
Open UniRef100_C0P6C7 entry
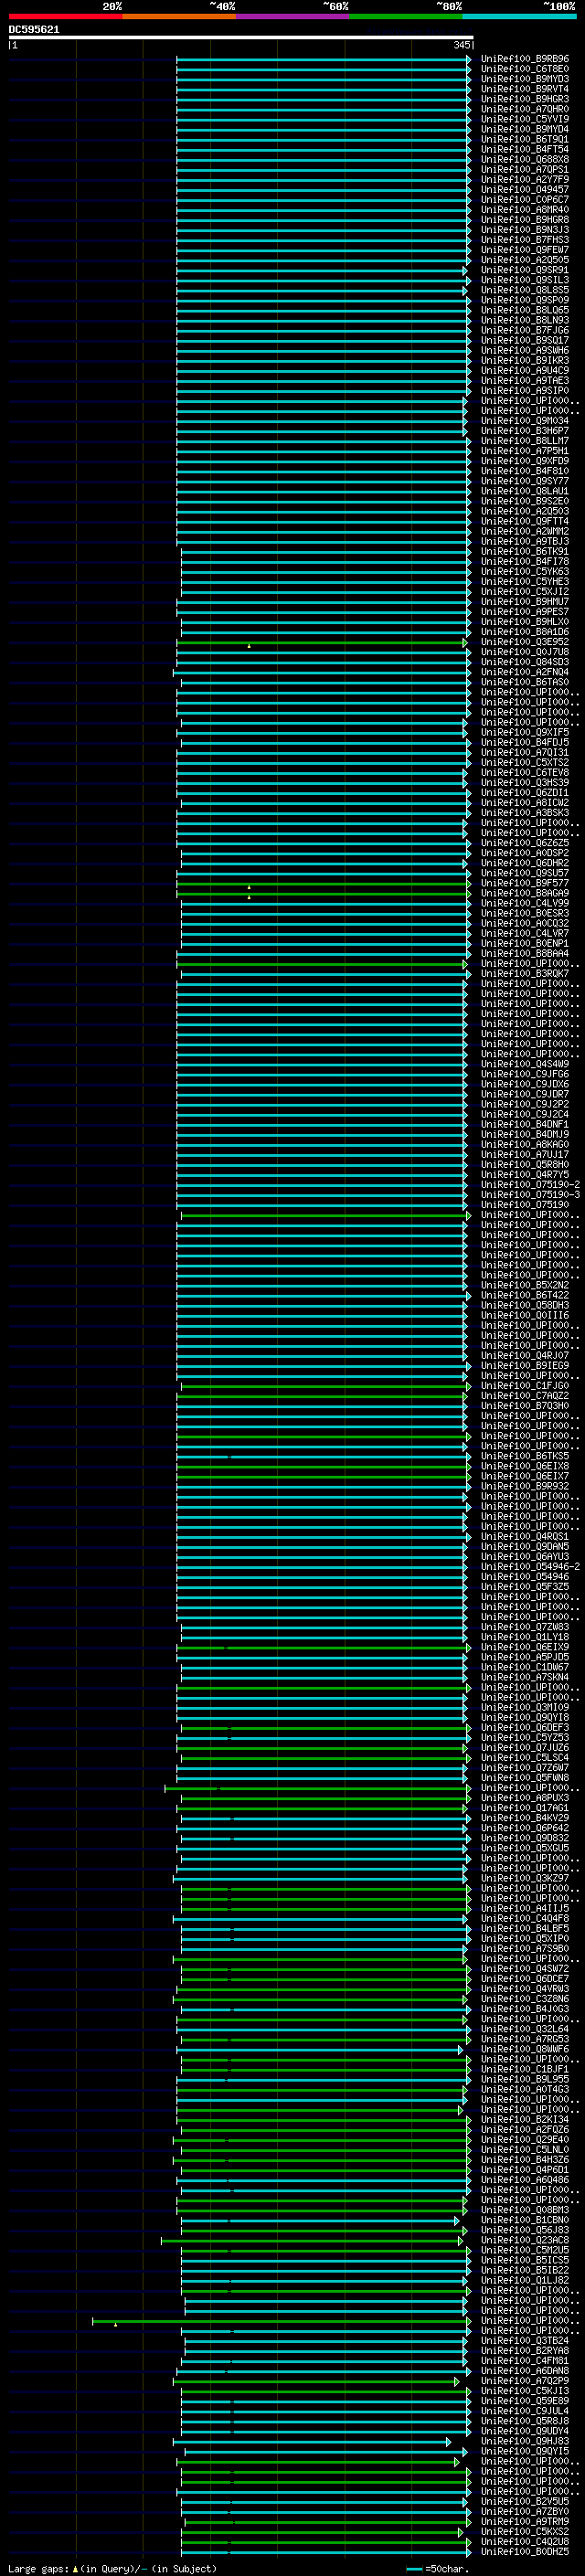[x=525, y=199]
